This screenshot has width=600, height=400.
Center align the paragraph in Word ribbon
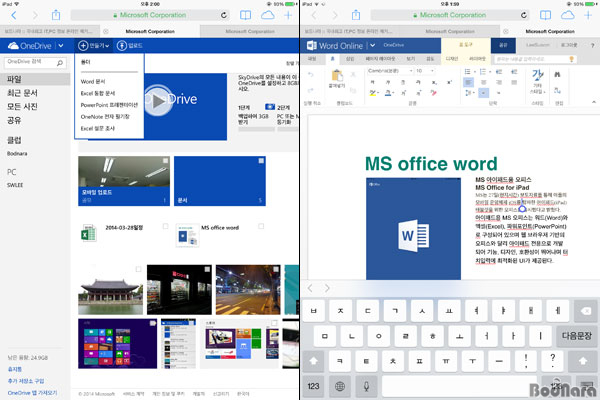[x=484, y=82]
